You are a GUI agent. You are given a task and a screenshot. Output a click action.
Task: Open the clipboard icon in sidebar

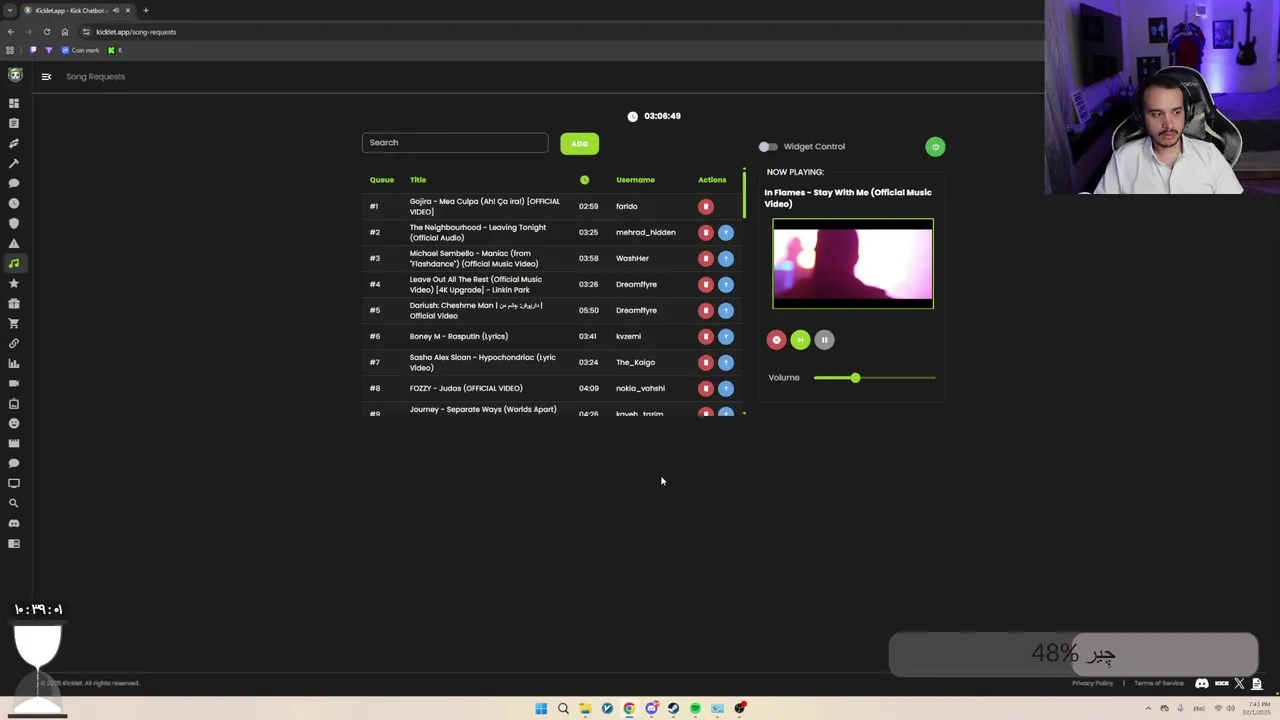[14, 123]
